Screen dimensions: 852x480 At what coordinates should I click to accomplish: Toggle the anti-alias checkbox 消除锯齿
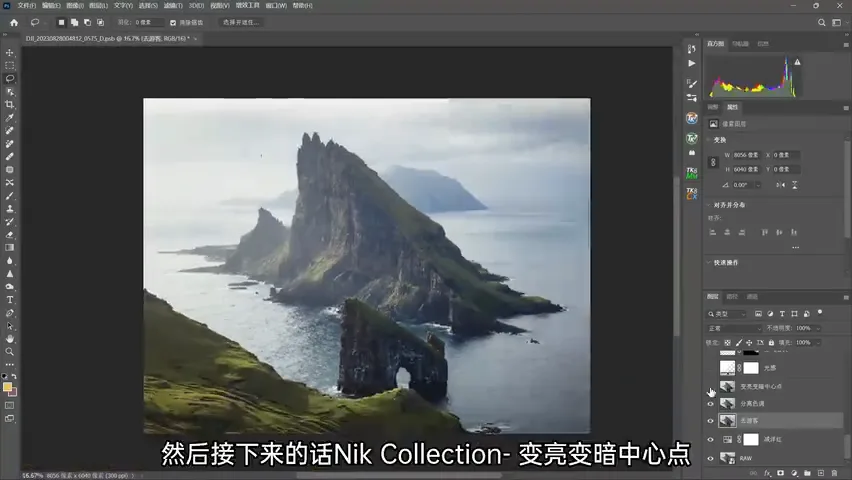click(173, 23)
